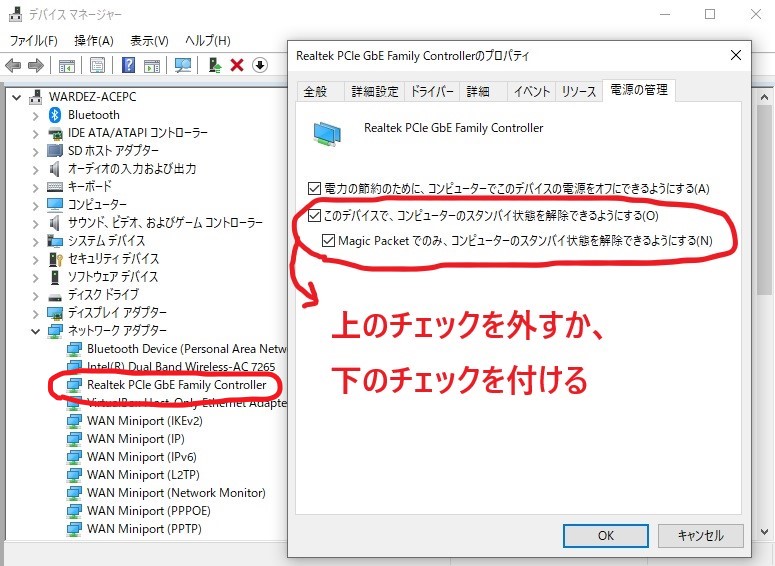Click the toolbar Forward arrow icon
Image resolution: width=775 pixels, height=566 pixels.
[36, 65]
